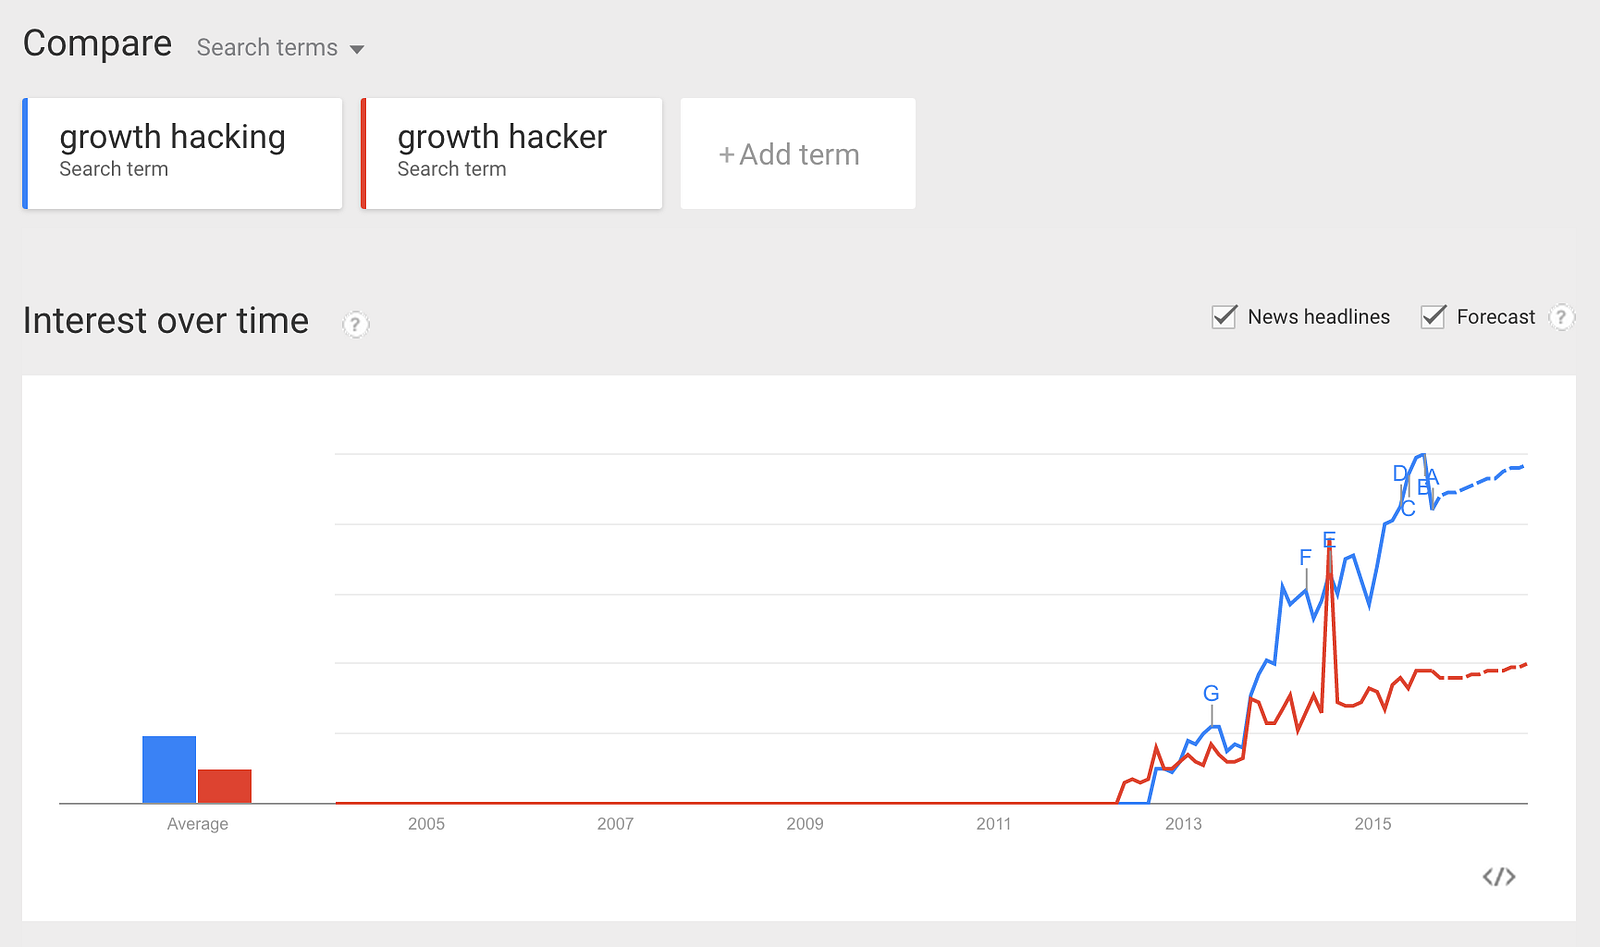1600x947 pixels.
Task: Click the plus icon in Add term
Action: coord(727,155)
